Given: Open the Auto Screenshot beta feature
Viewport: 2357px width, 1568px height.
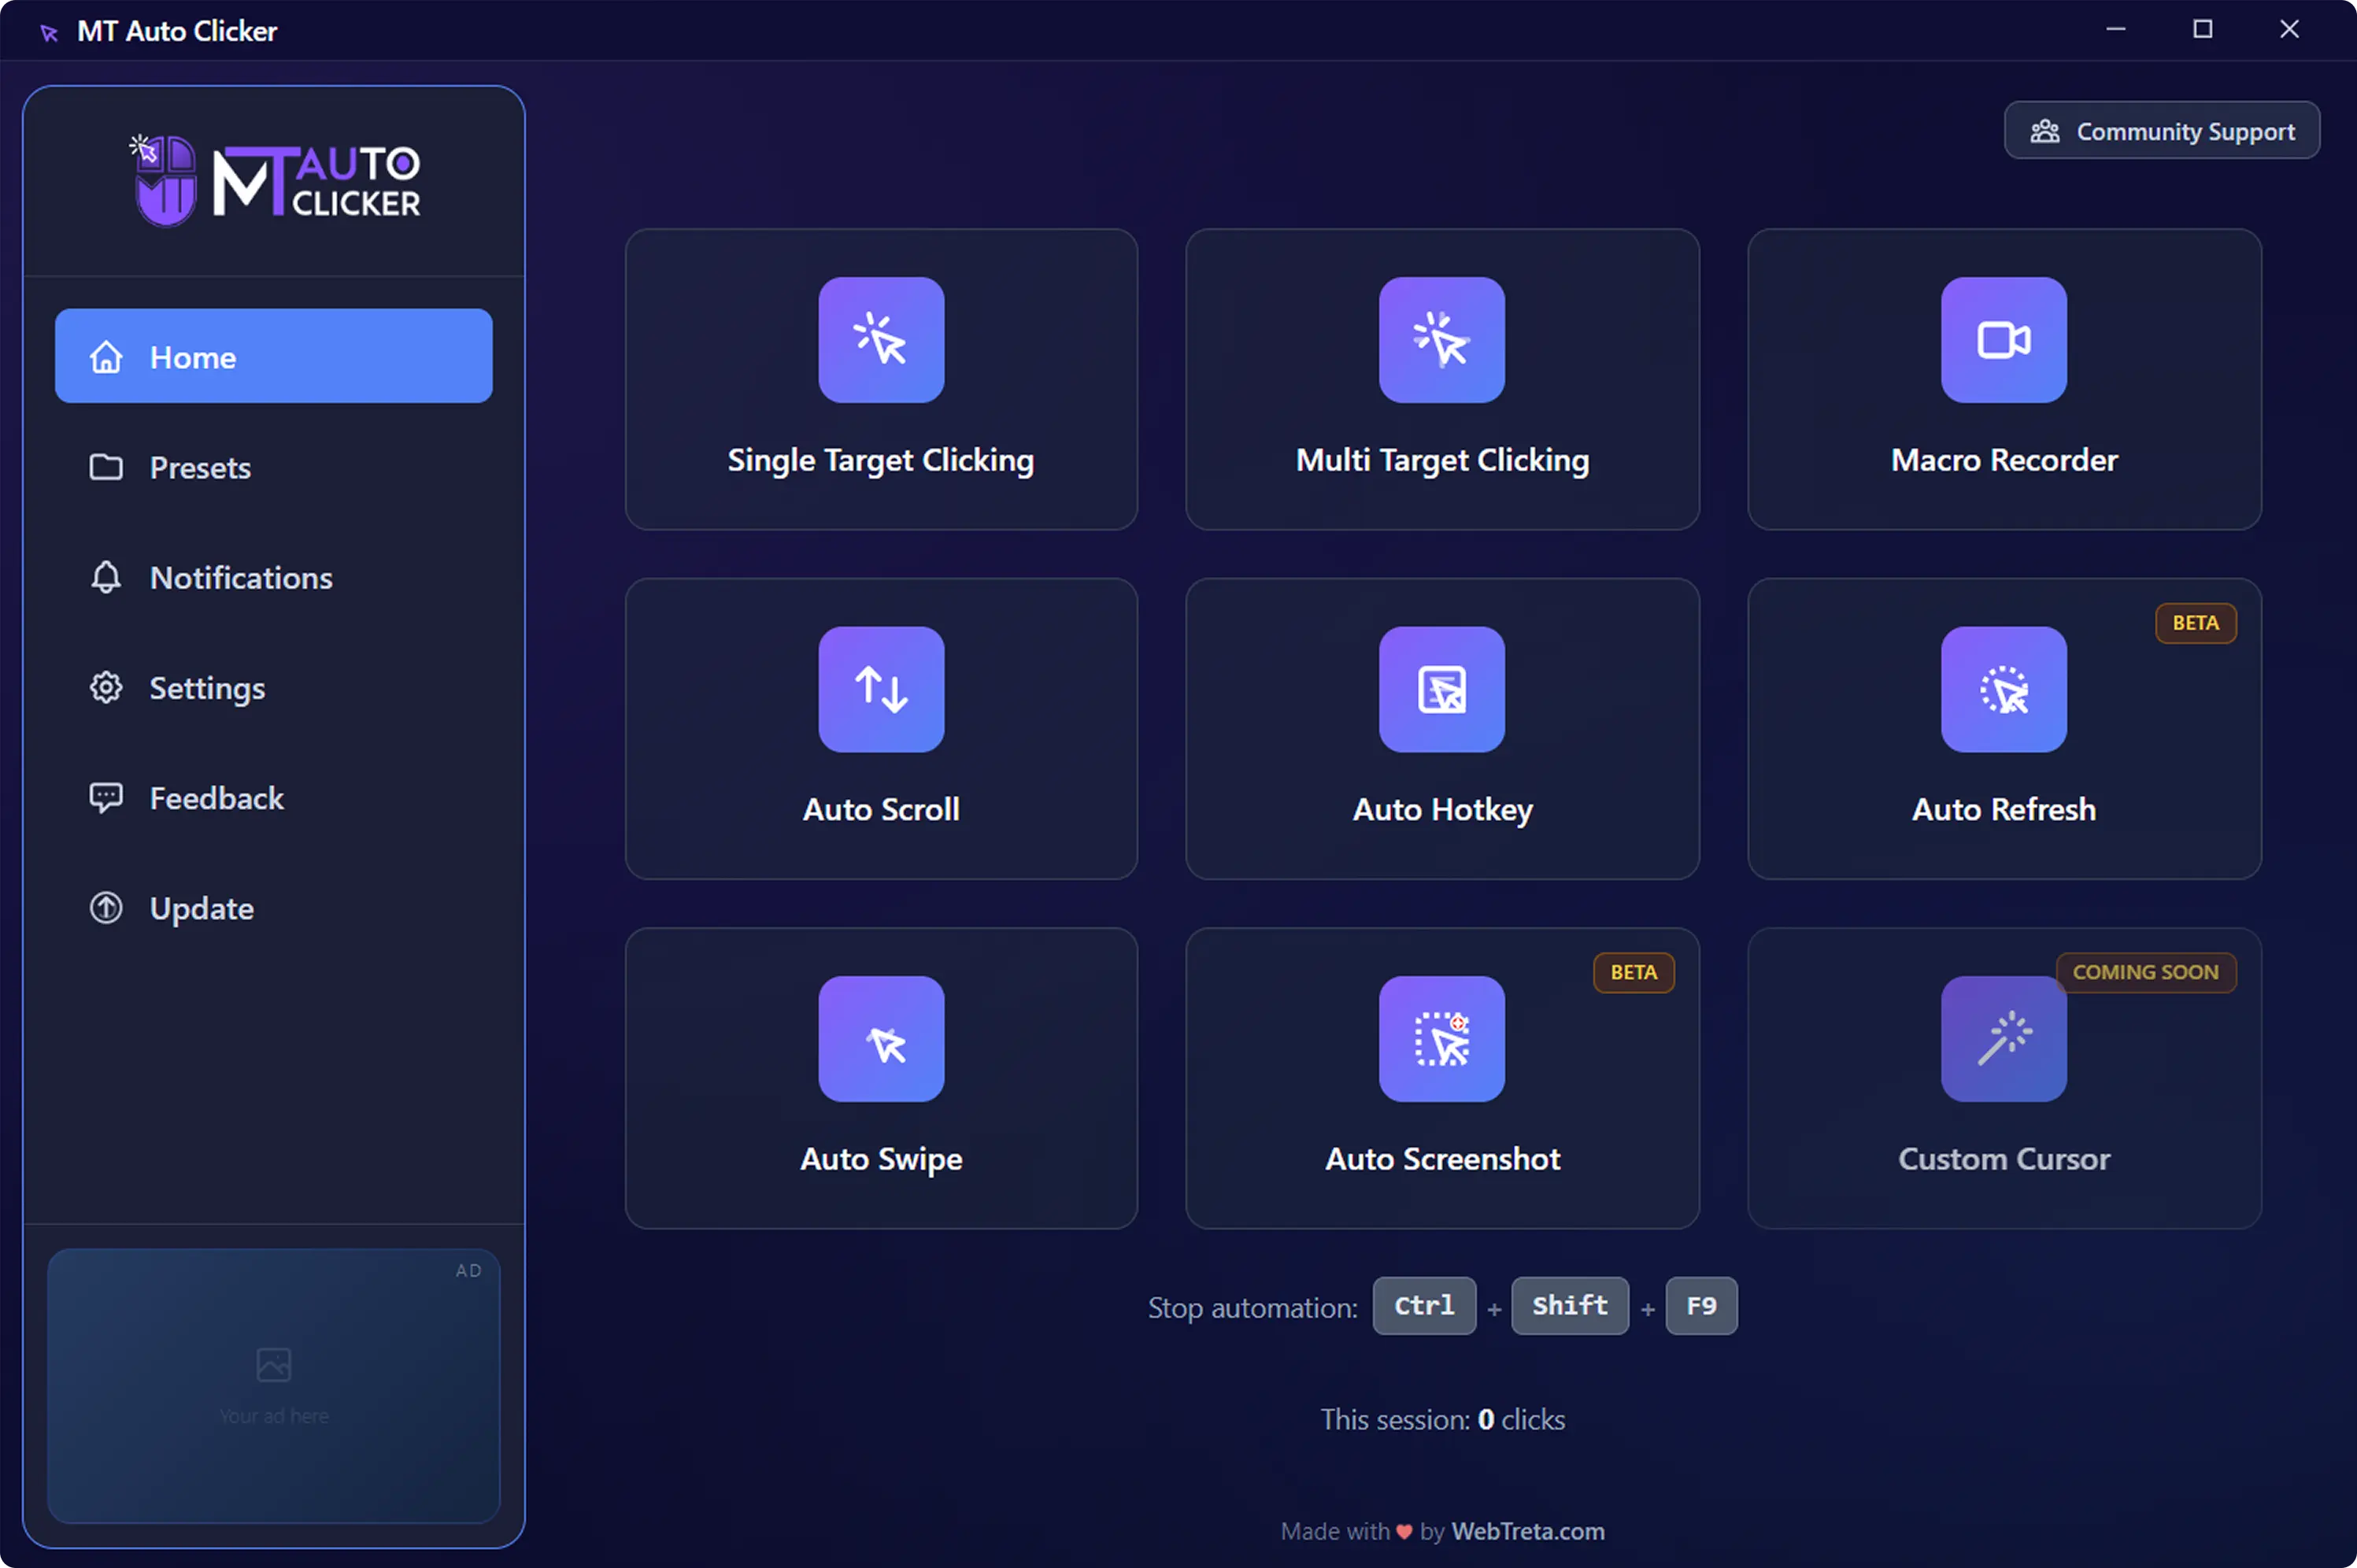Looking at the screenshot, I should click(1442, 1078).
